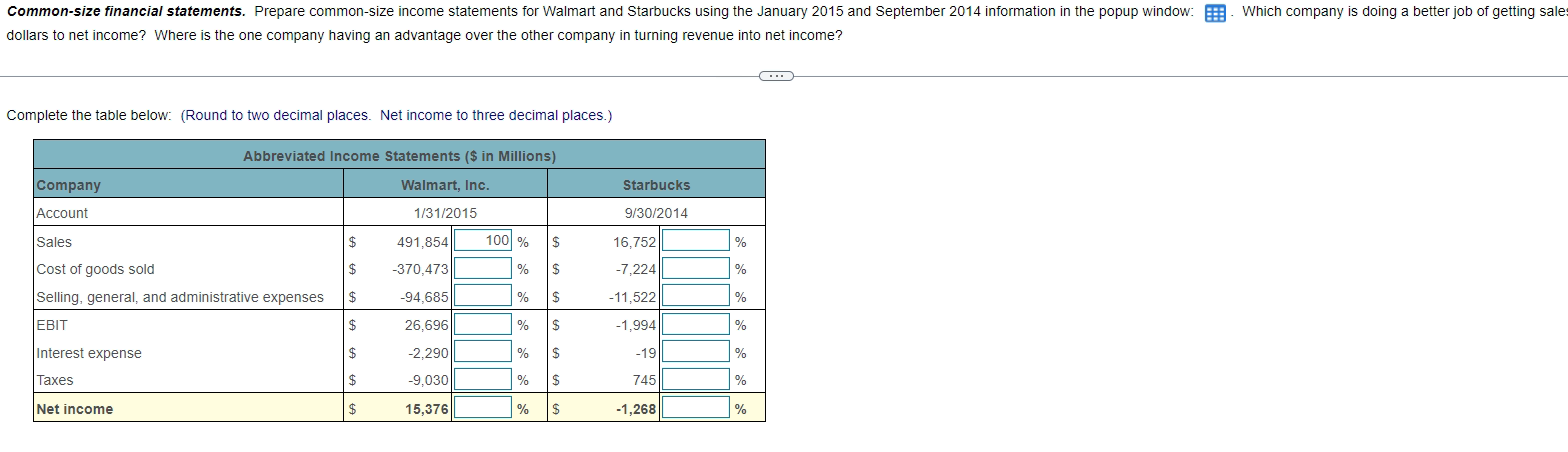Select the Walmart SG&A value -94,685
This screenshot has height=452, width=1568.
pyautogui.click(x=424, y=297)
